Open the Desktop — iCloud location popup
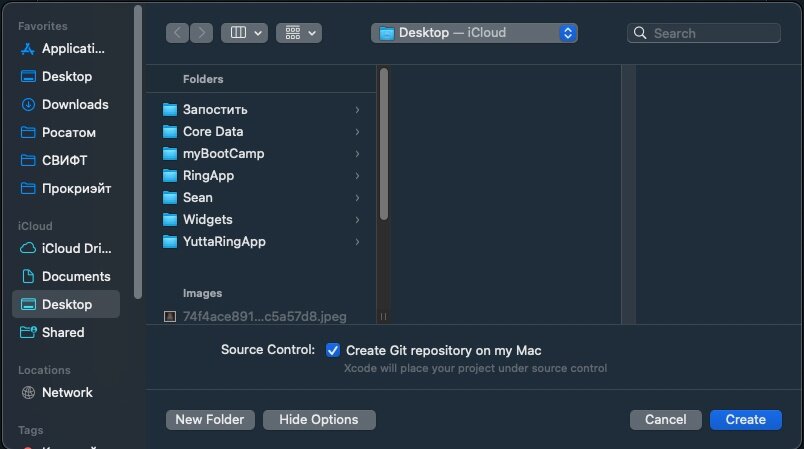The height and width of the screenshot is (449, 804). 474,33
